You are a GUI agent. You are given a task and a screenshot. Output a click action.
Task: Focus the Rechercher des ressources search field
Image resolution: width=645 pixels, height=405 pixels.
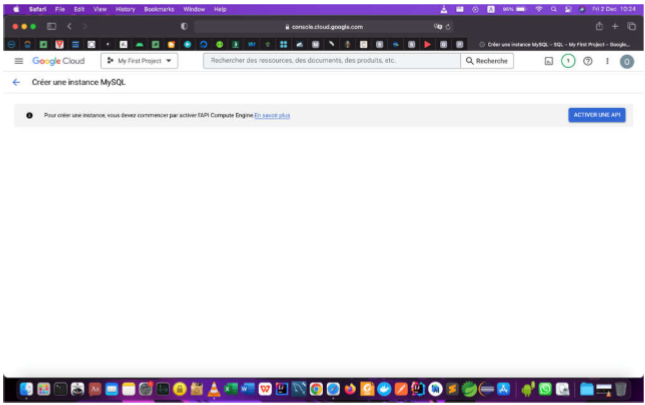[332, 61]
